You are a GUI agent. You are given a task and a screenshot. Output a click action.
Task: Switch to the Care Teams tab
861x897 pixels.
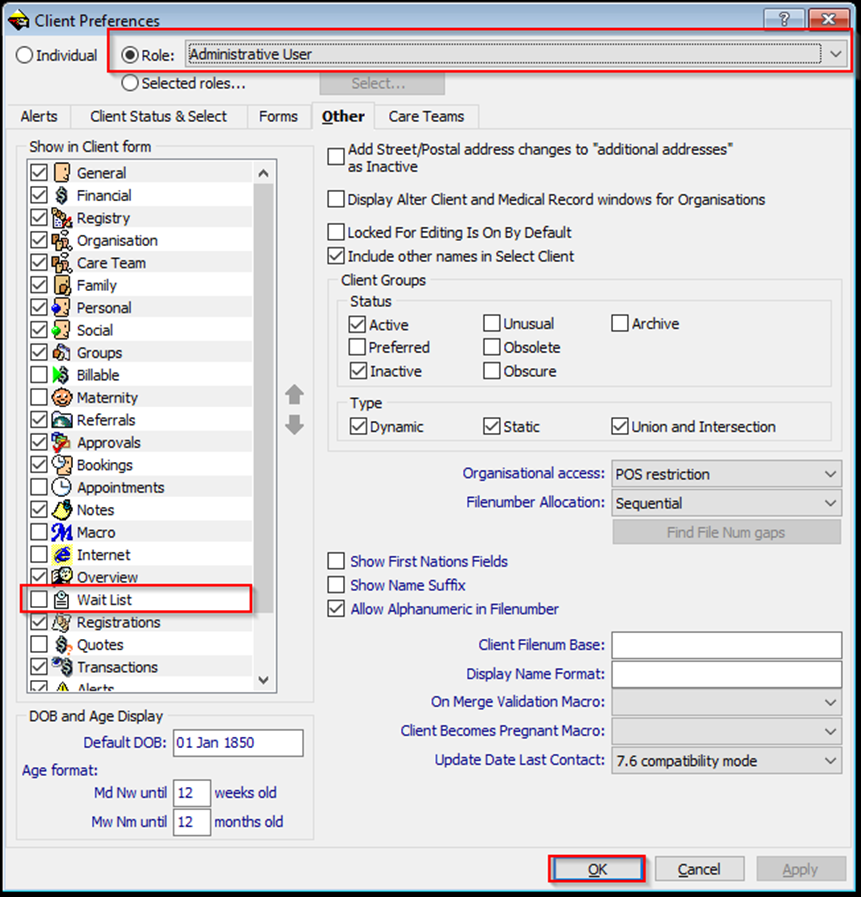[426, 116]
